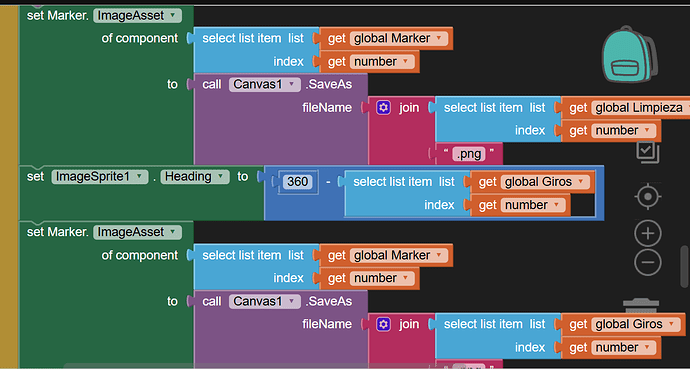Select the minus operator in the subtraction block

point(328,182)
